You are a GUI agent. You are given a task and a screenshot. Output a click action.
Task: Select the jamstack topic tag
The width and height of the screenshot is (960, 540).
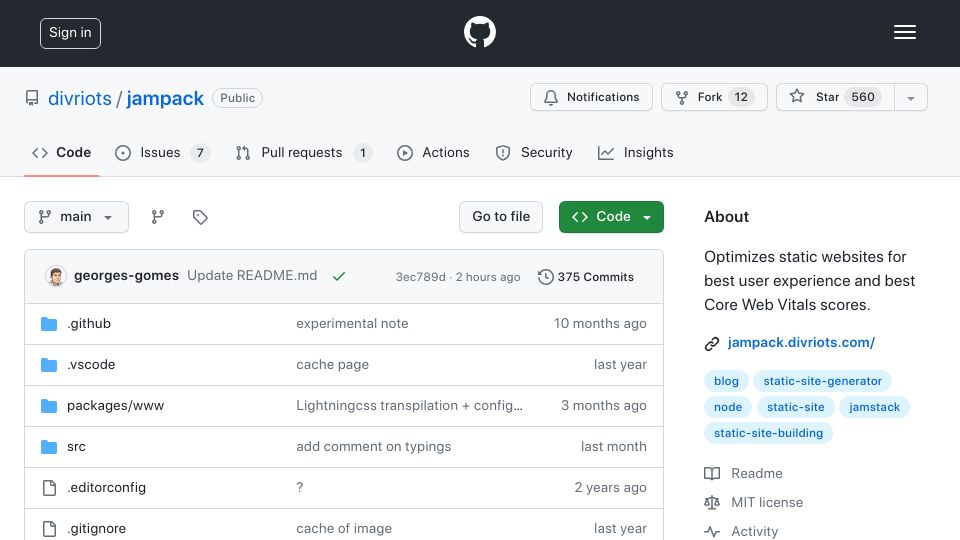pos(874,407)
